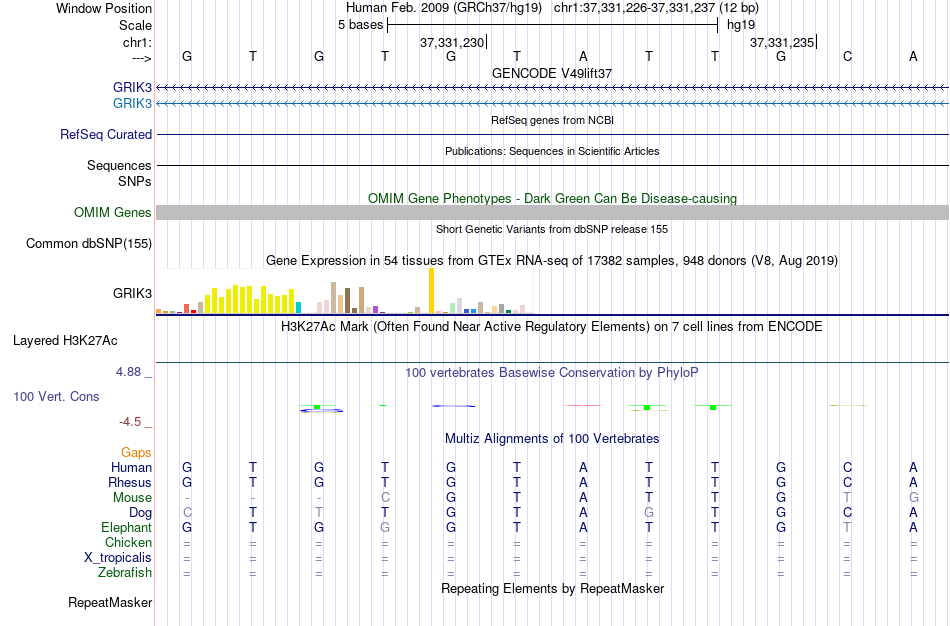Click the OMIM Genes track label
The height and width of the screenshot is (626, 950).
113,213
